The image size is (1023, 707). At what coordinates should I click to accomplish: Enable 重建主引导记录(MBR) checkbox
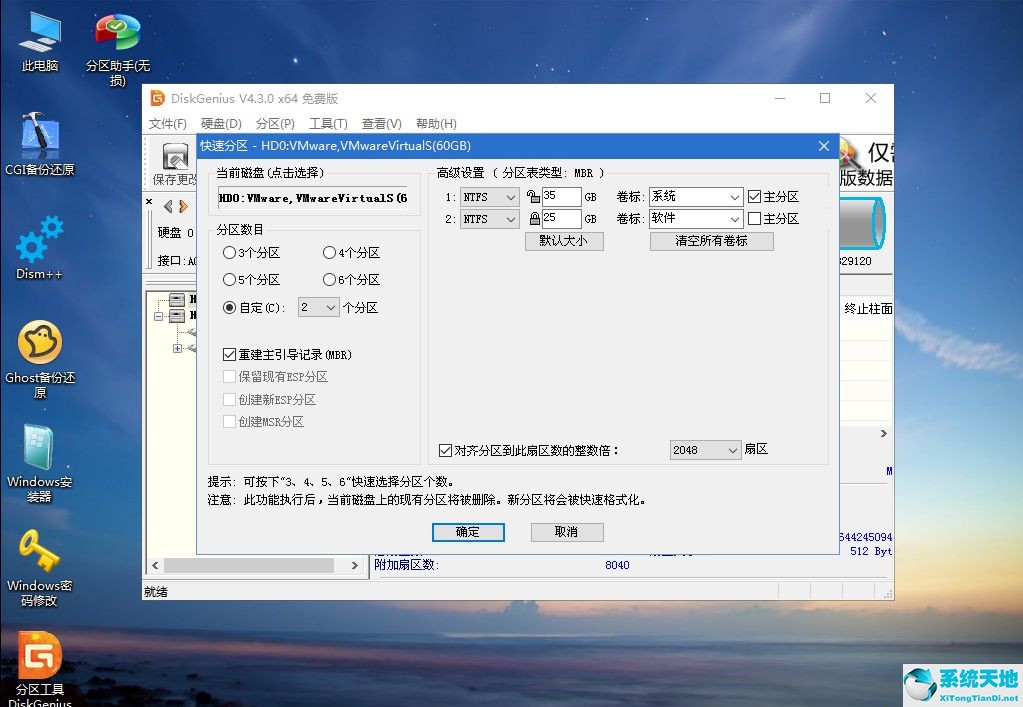230,353
